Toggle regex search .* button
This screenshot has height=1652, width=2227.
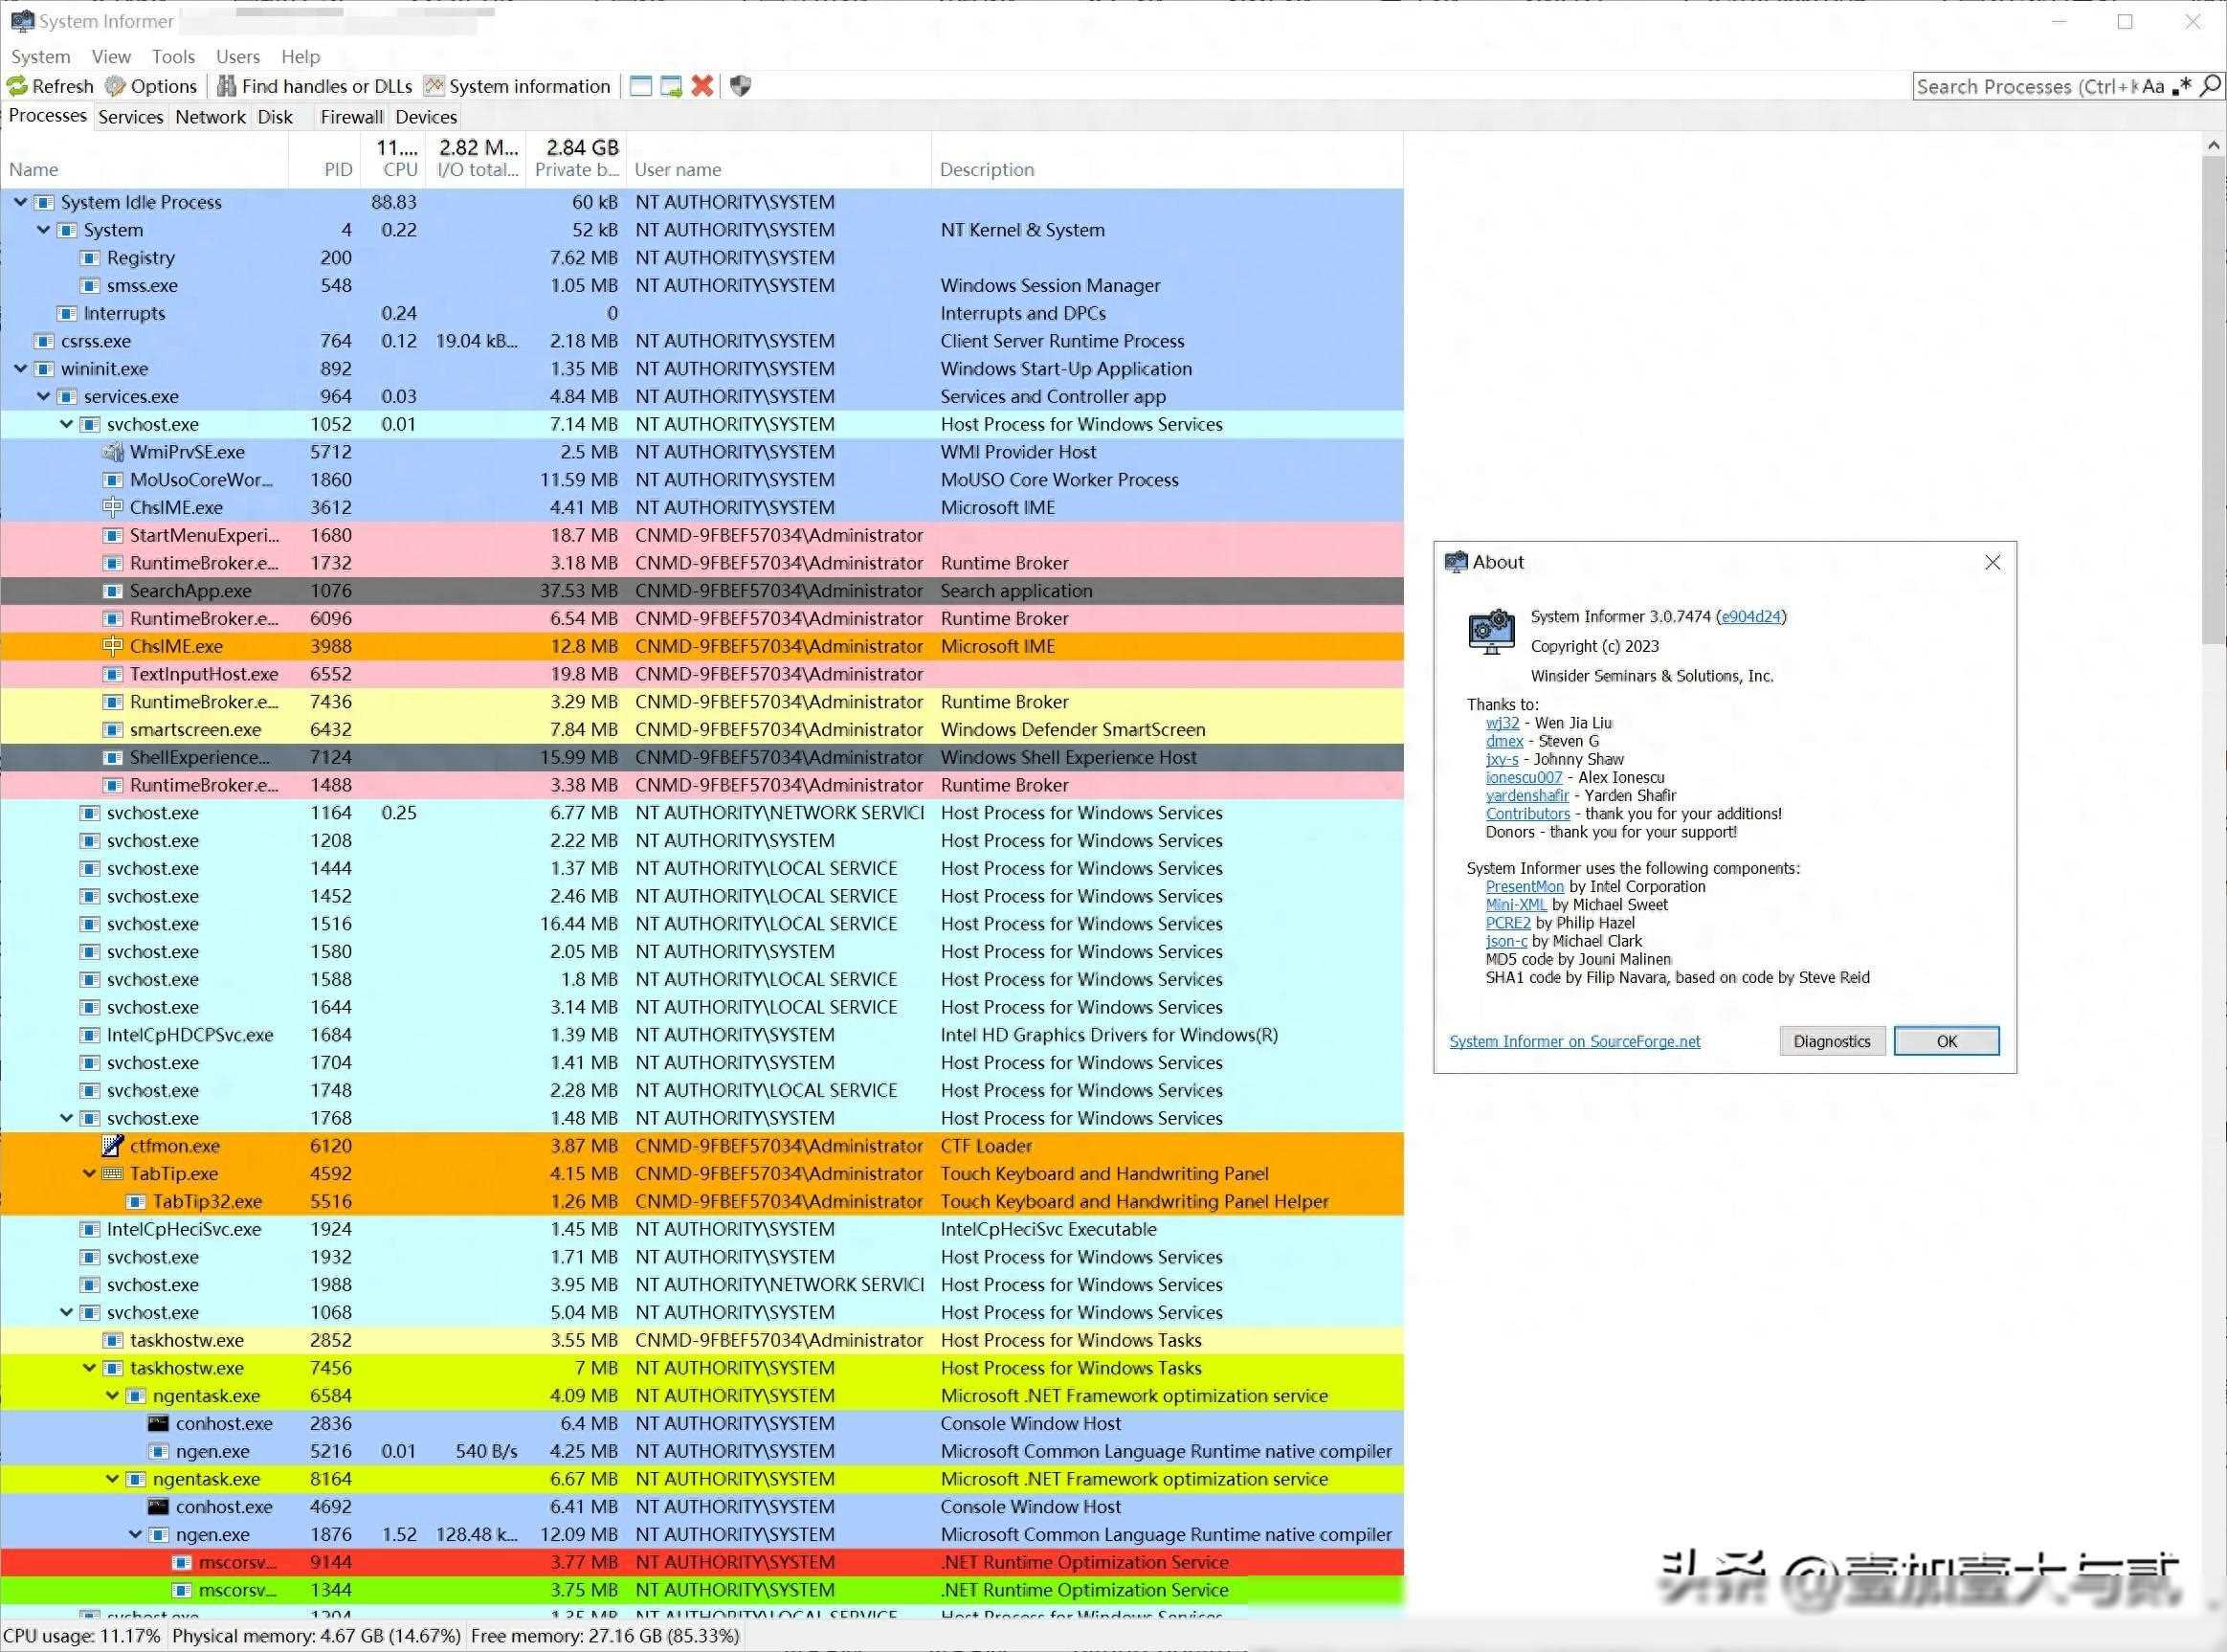(2181, 87)
